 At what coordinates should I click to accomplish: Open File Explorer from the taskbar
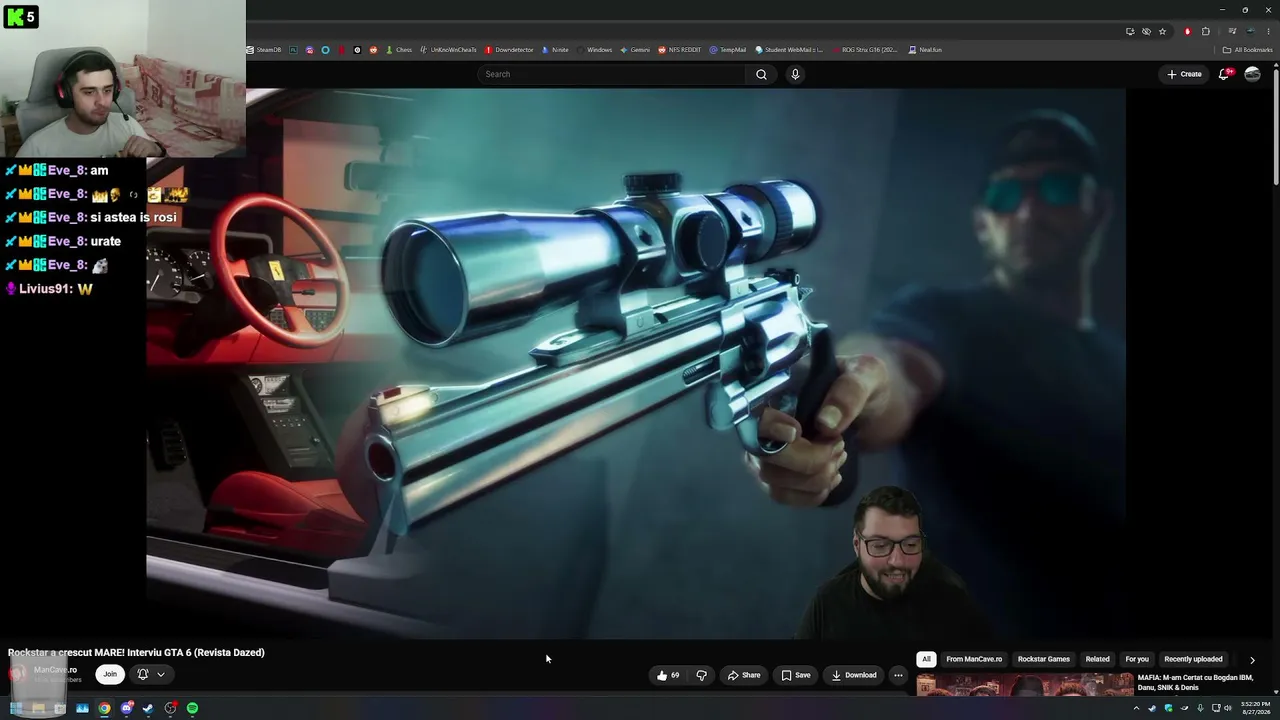(x=38, y=708)
